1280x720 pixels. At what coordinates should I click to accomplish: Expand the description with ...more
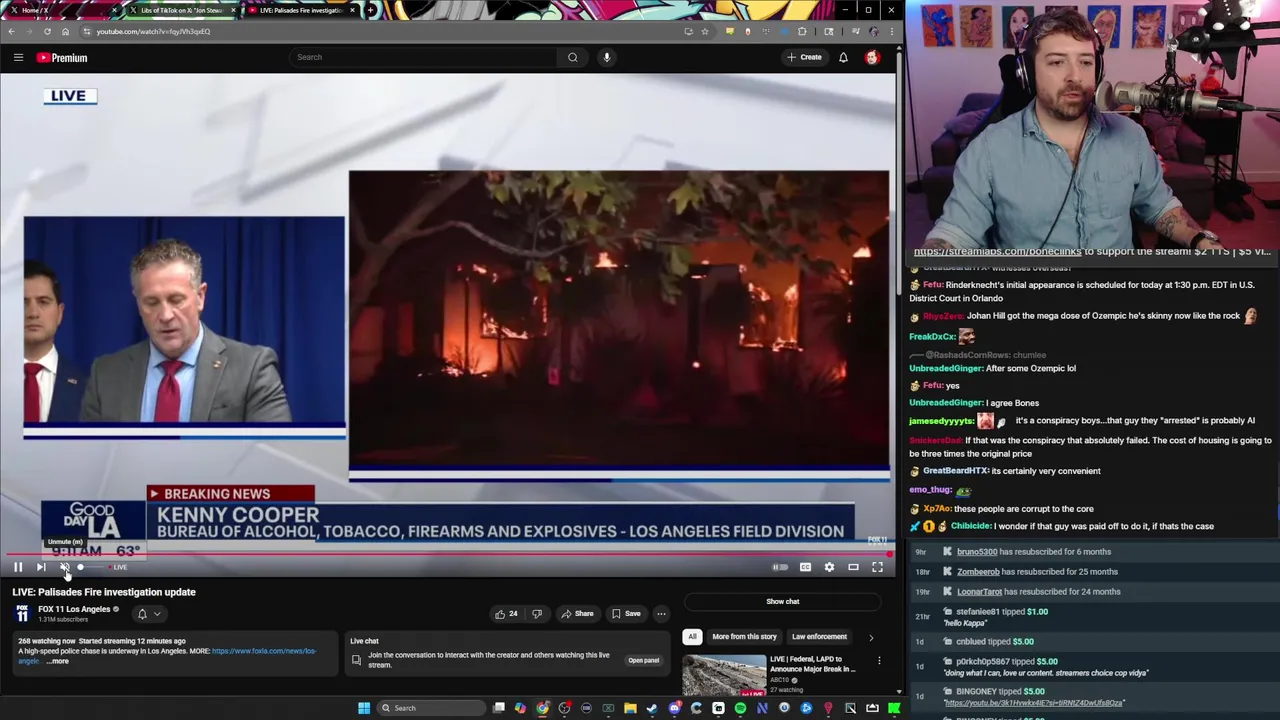coord(58,661)
